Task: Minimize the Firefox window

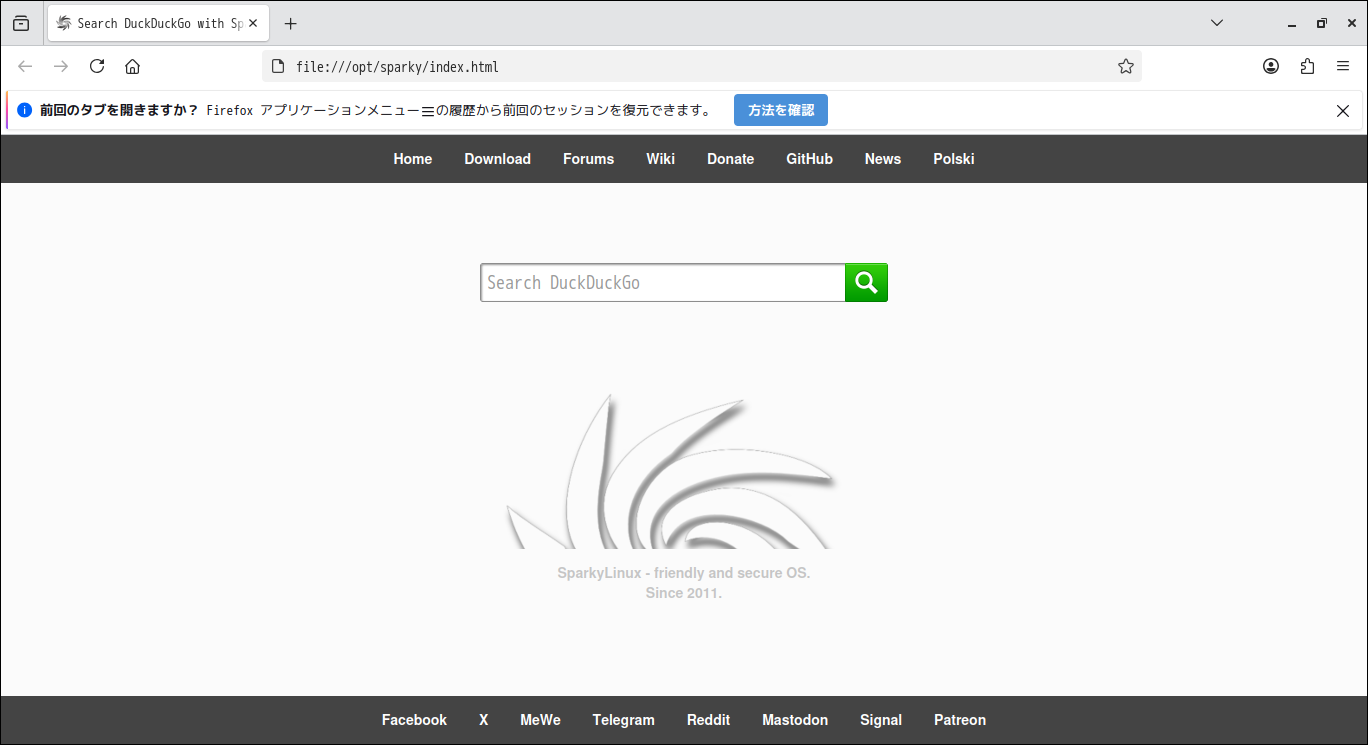Action: [1292, 23]
